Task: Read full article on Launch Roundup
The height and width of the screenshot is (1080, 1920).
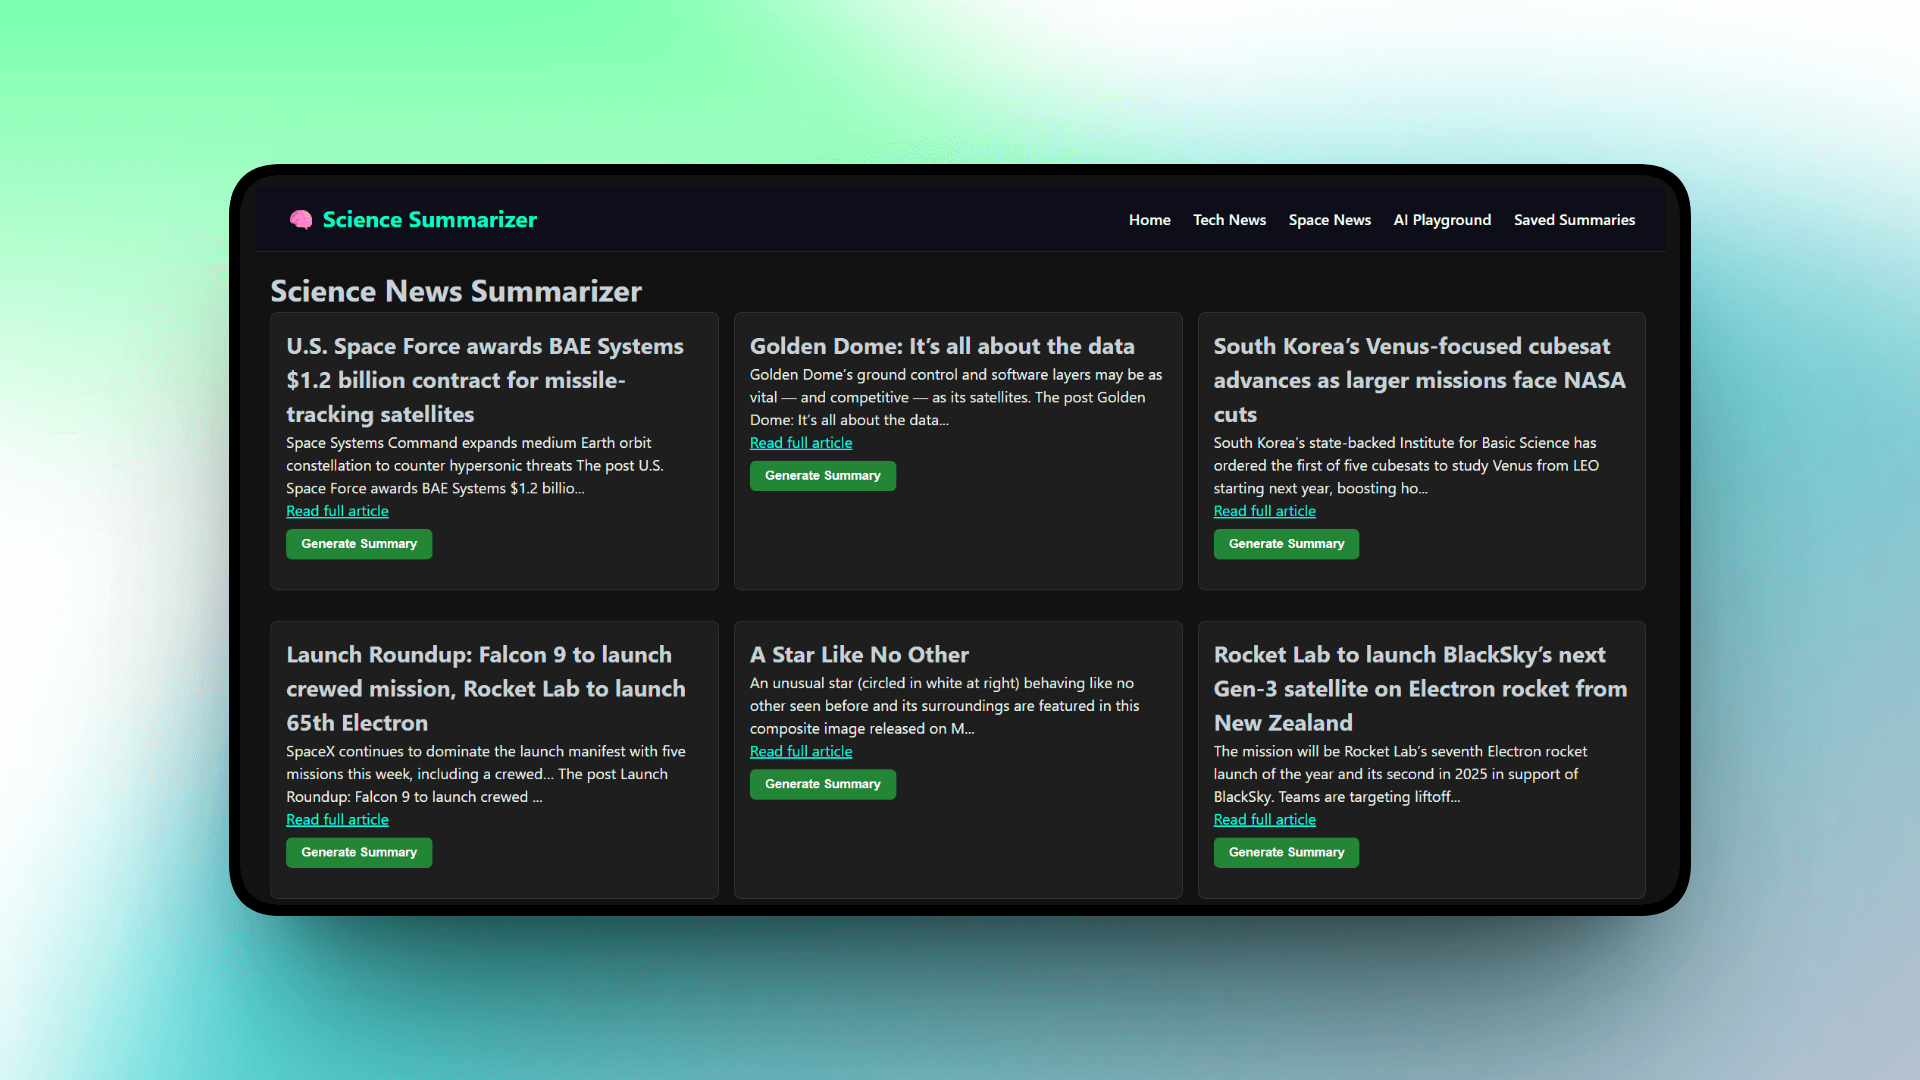Action: pyautogui.click(x=337, y=820)
